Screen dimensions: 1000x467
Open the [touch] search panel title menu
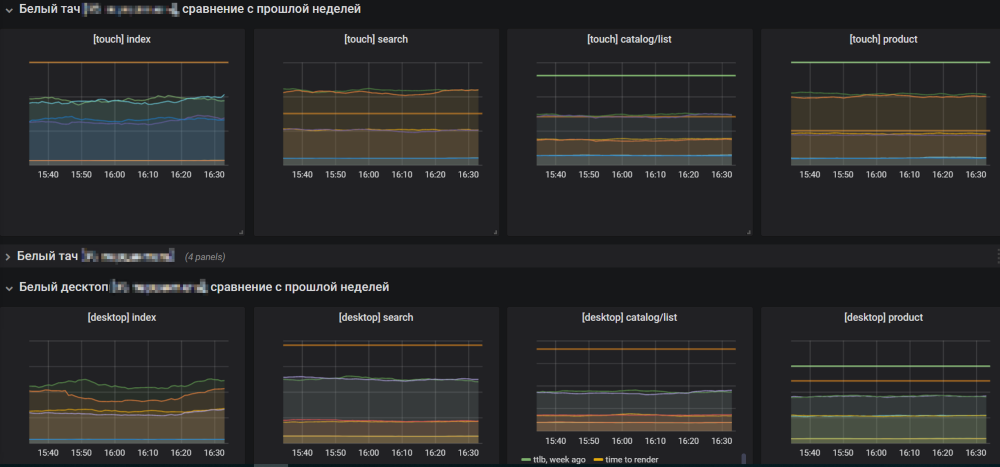pyautogui.click(x=376, y=39)
